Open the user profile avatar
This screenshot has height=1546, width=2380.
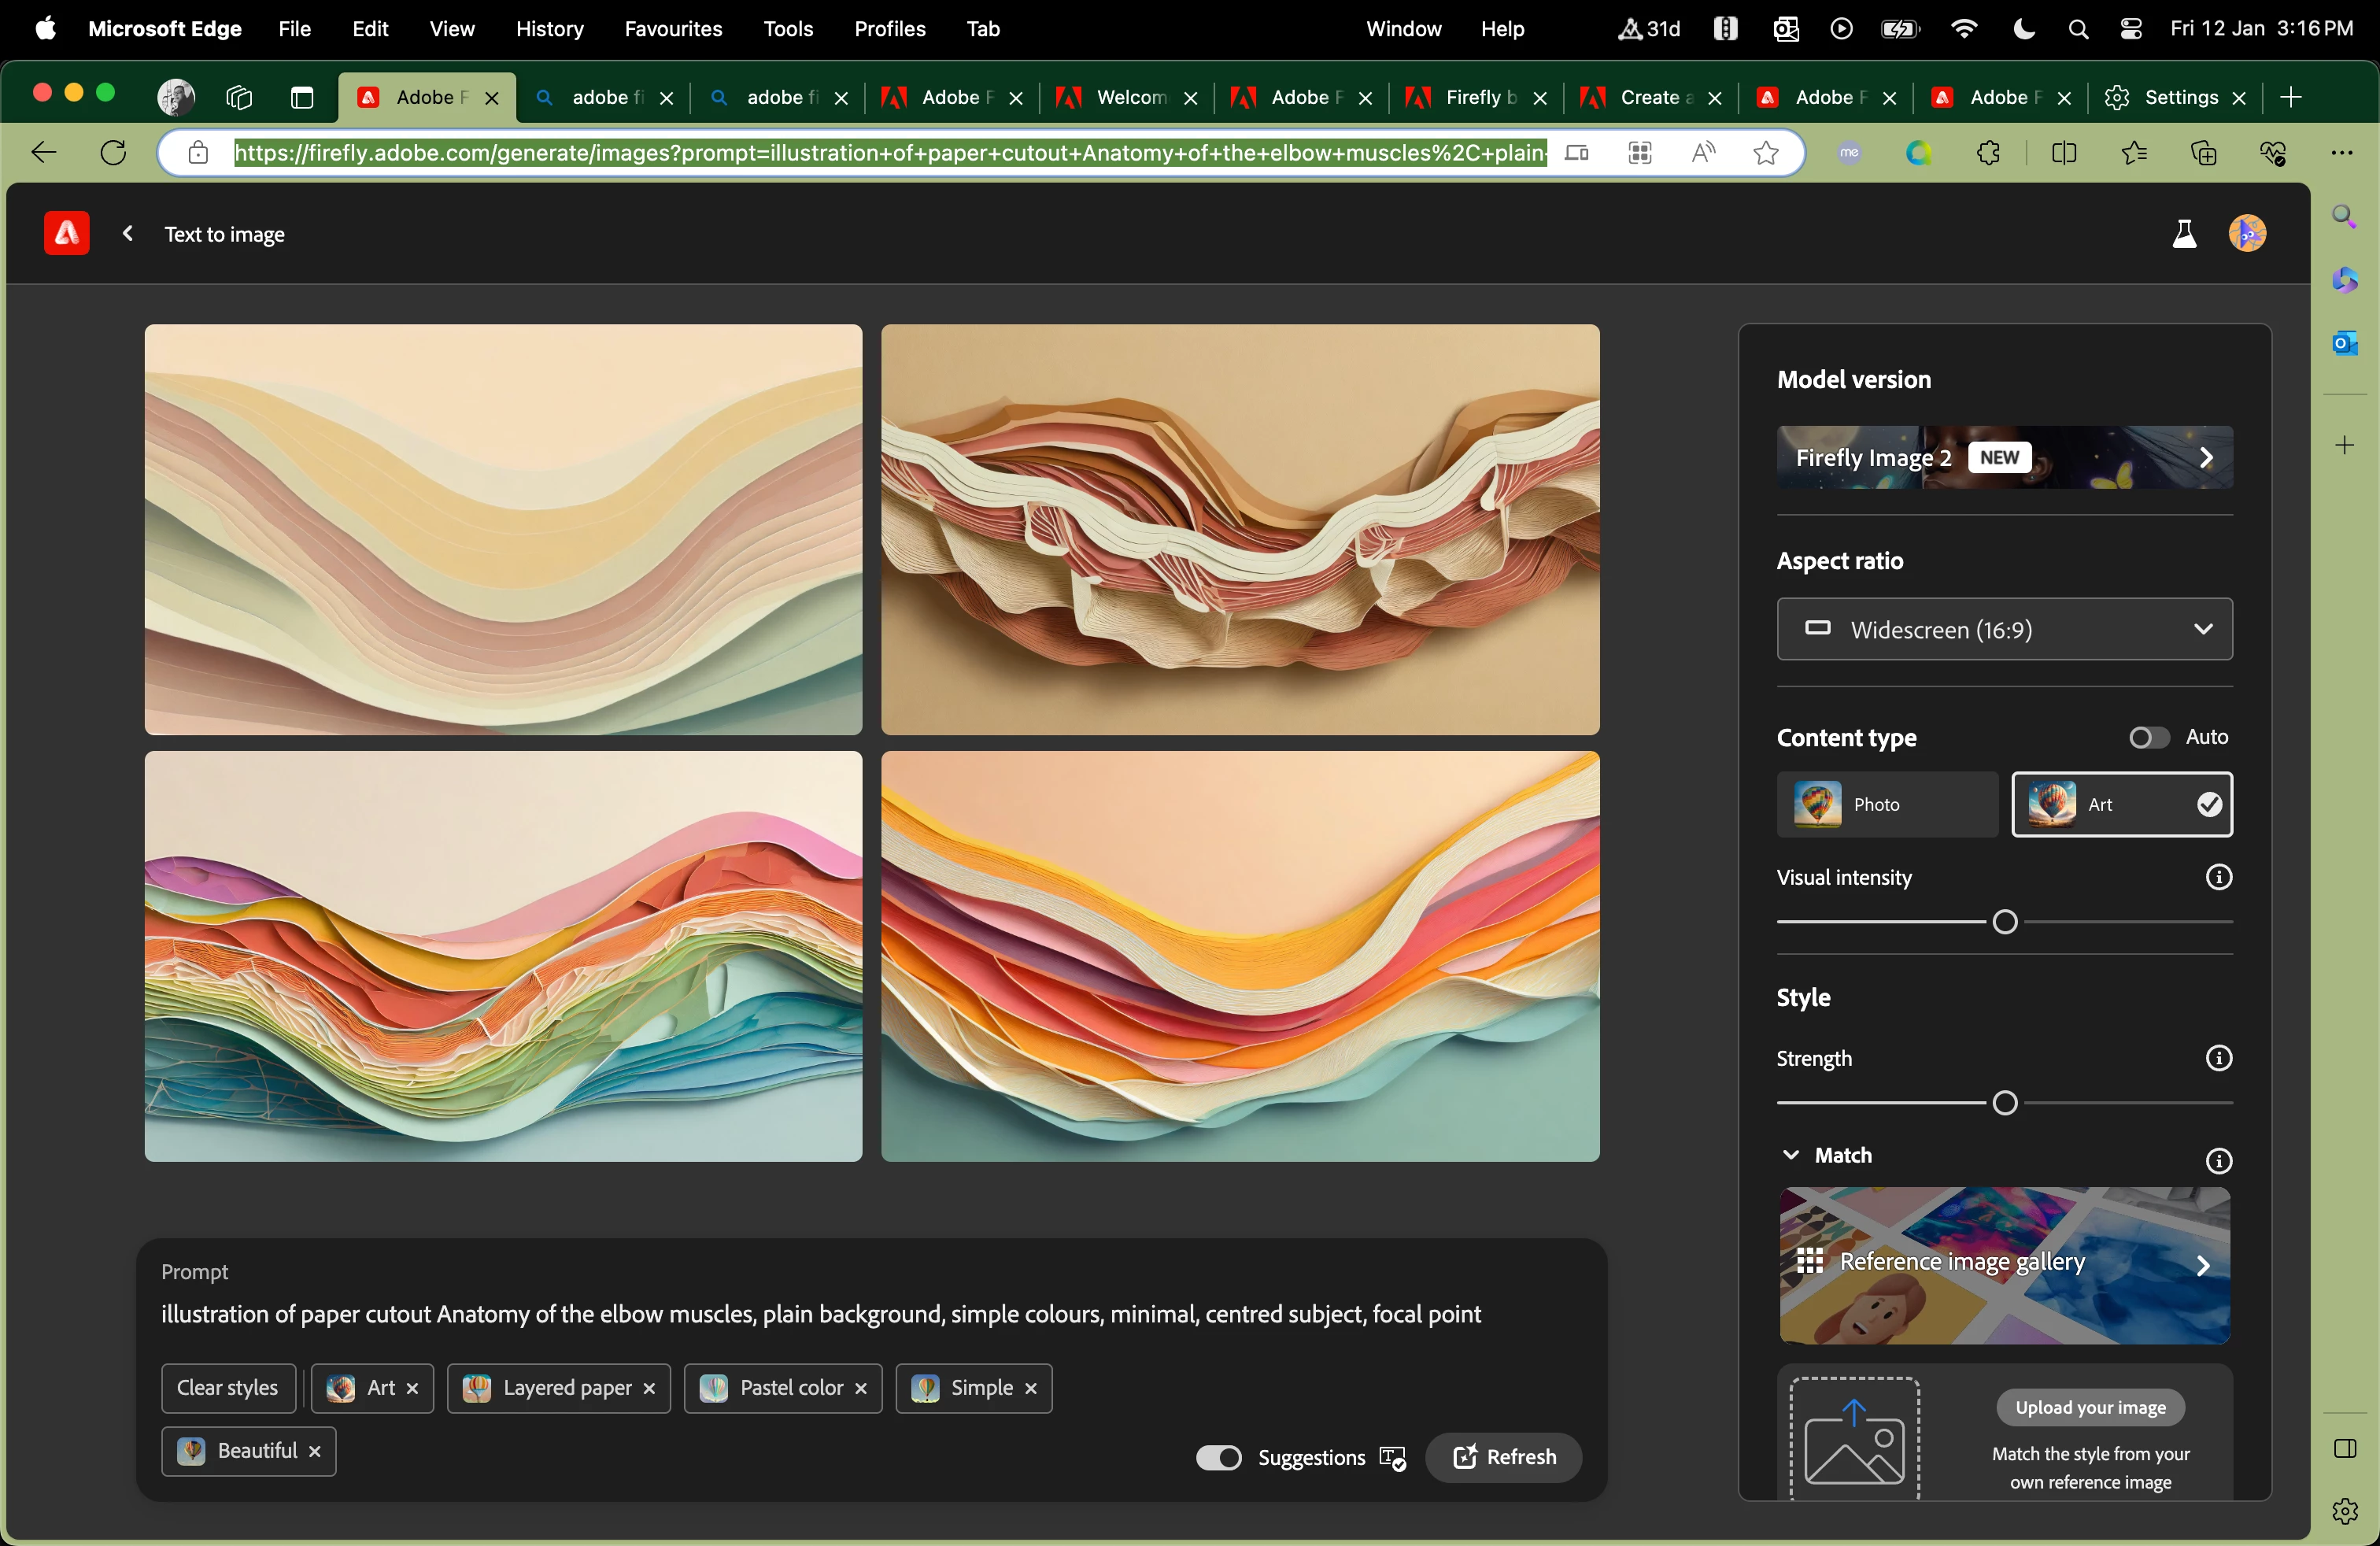pyautogui.click(x=2247, y=234)
